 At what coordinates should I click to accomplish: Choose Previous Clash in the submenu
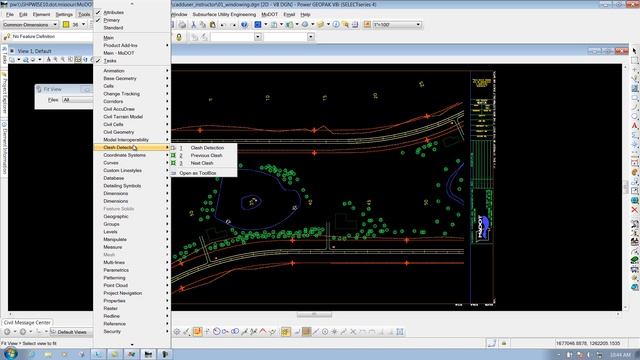tap(204, 156)
